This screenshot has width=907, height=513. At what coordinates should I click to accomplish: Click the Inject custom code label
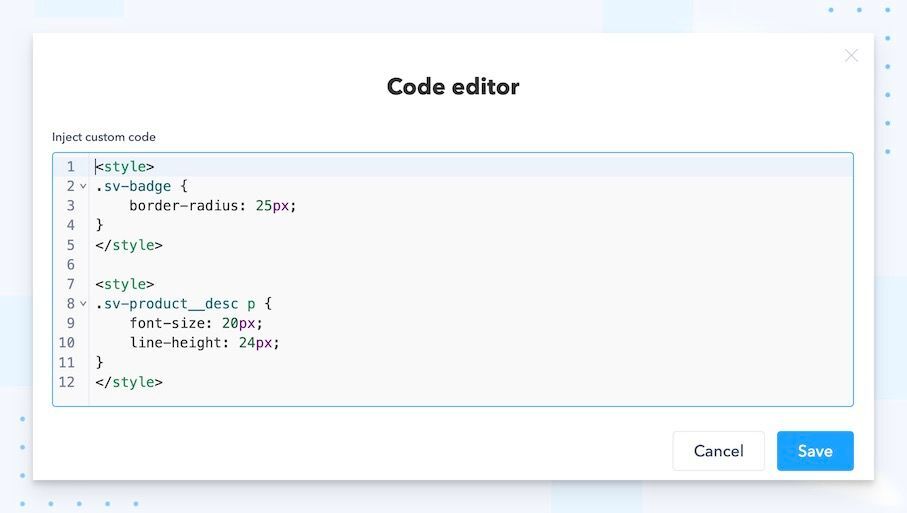click(x=104, y=137)
